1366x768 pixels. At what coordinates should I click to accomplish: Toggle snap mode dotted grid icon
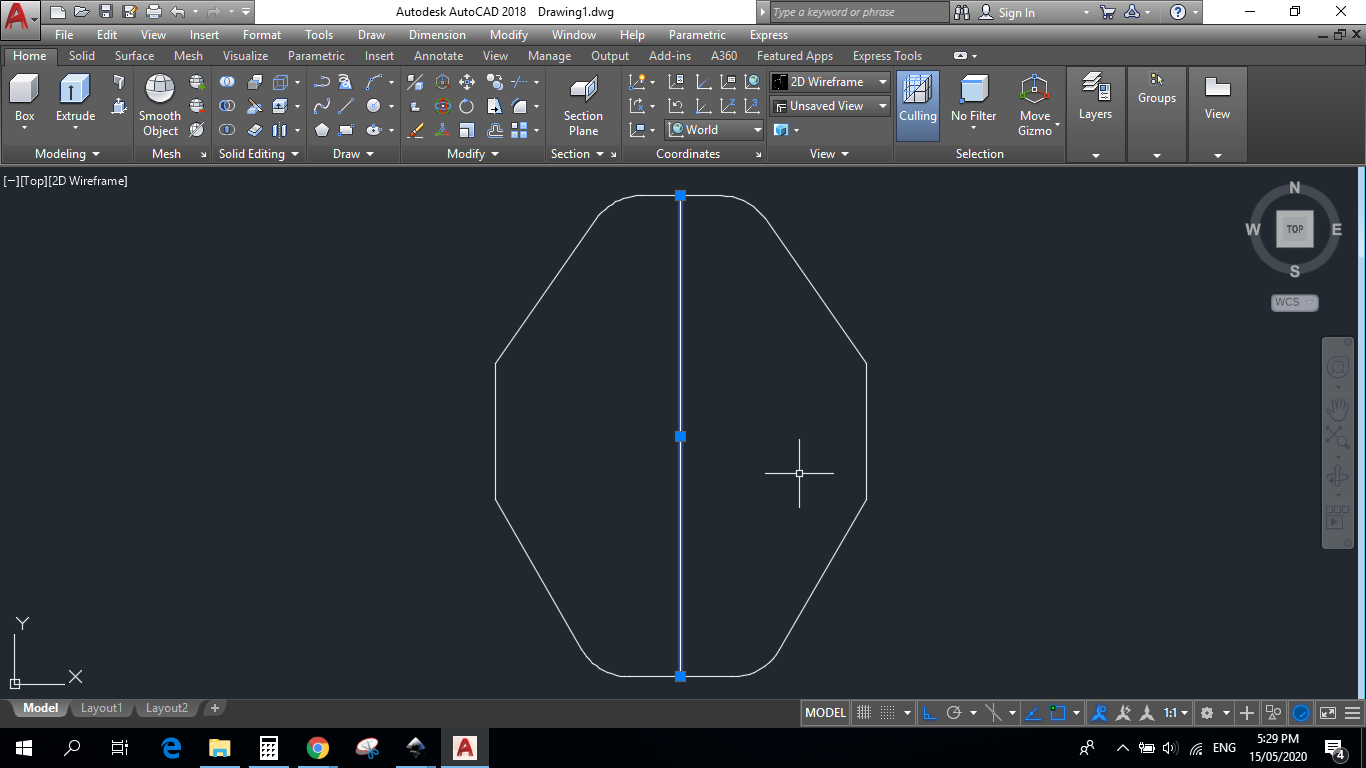pyautogui.click(x=887, y=713)
